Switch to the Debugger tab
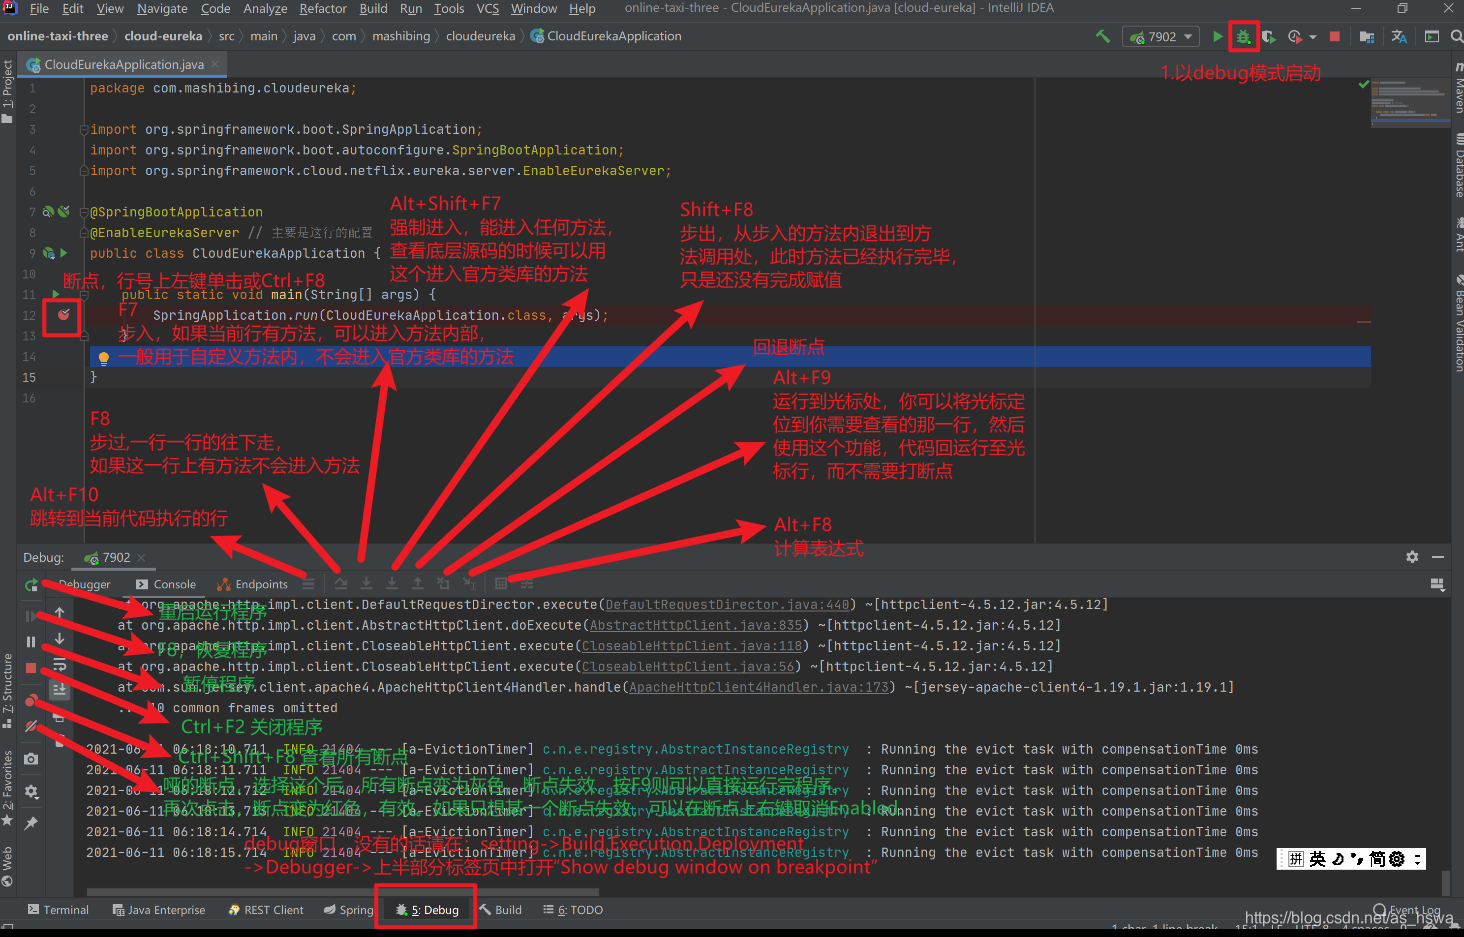 pyautogui.click(x=84, y=584)
